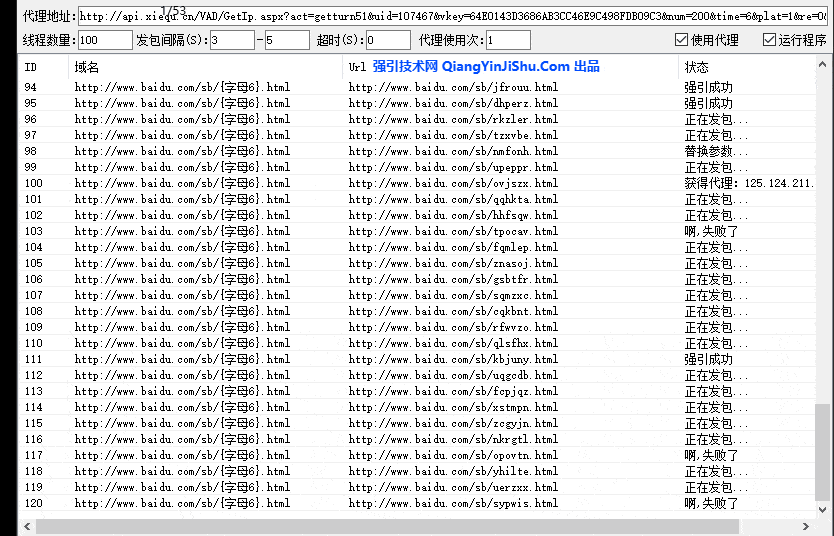Screen dimensions: 834x536
Task: Click the vertical scrollbar down arrow
Action: pos(822,509)
